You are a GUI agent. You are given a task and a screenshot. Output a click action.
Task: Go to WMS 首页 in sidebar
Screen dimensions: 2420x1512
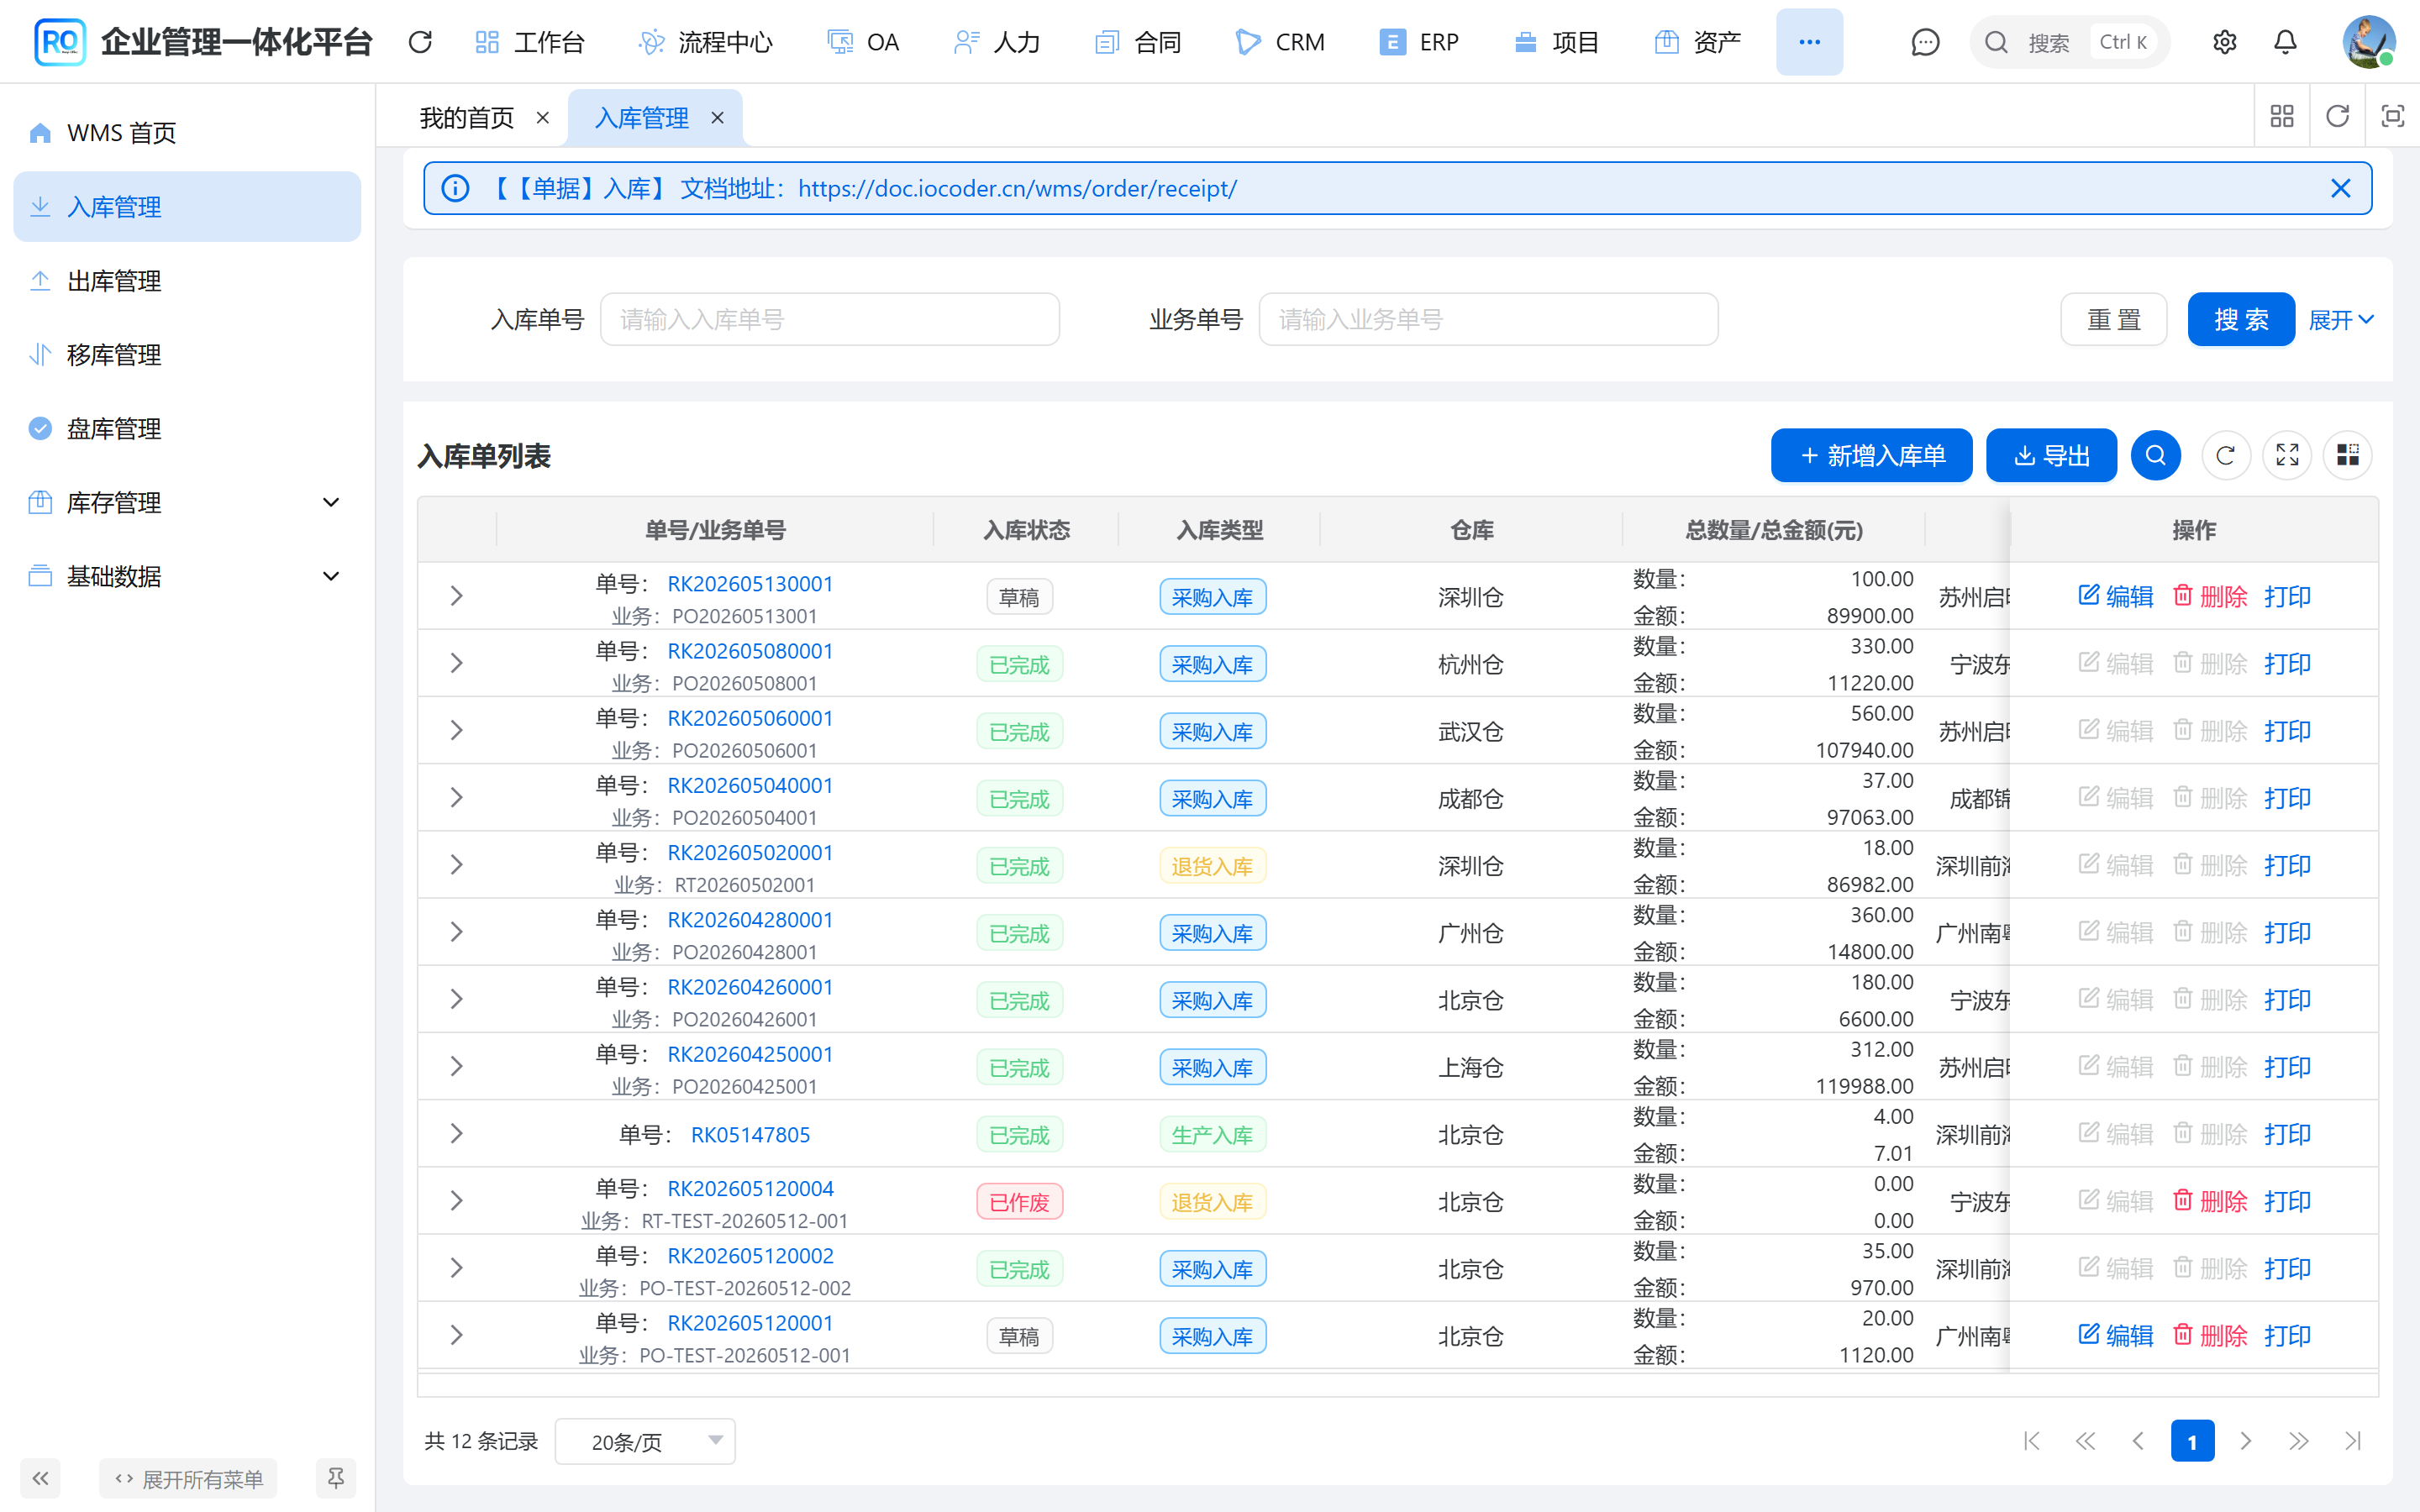pos(187,133)
